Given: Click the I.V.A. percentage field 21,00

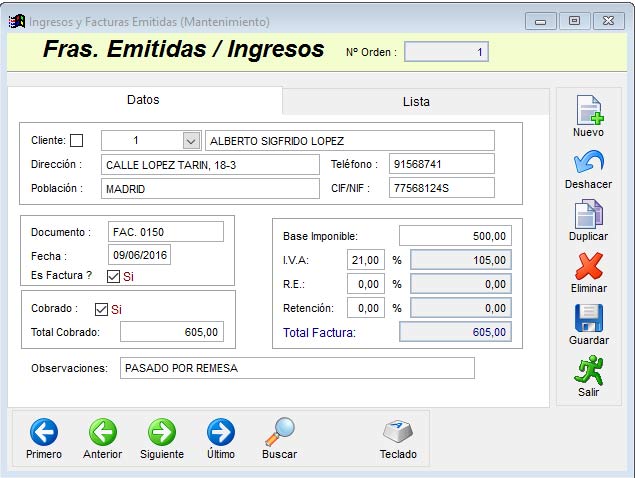Looking at the screenshot, I should (x=366, y=260).
